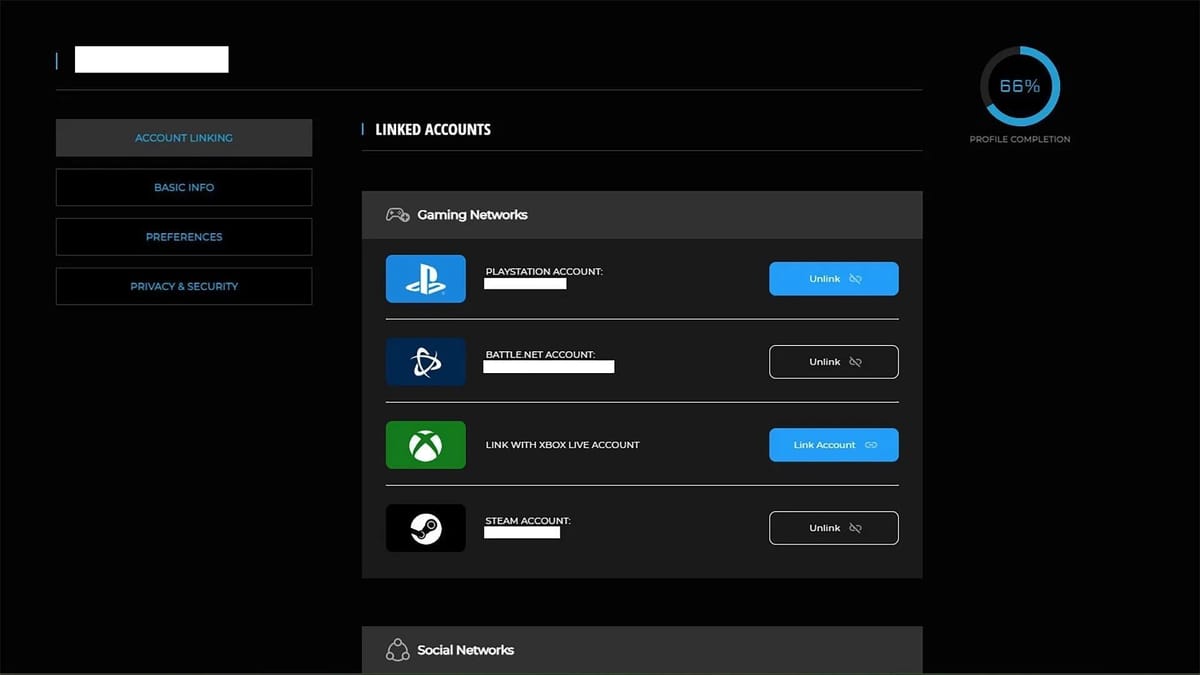
Task: Switch to the Account Linking tab
Action: point(184,137)
